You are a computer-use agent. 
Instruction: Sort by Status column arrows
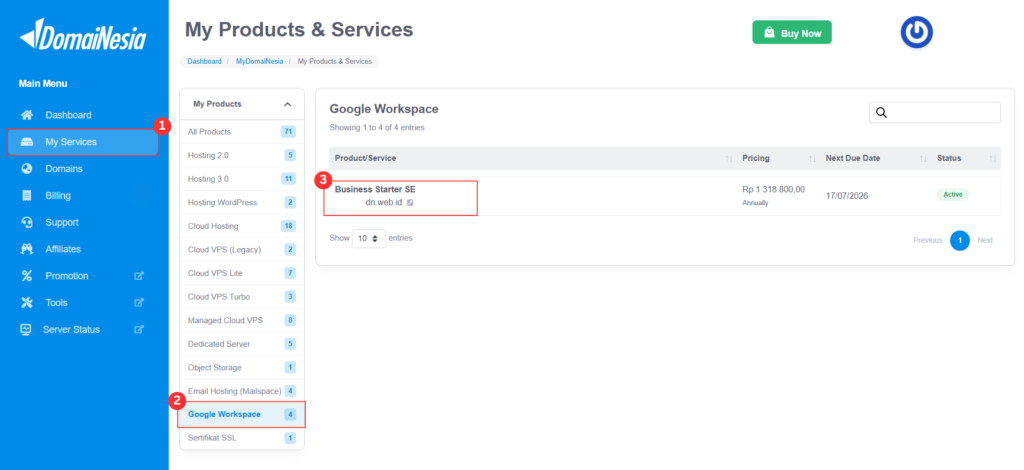[x=993, y=159]
